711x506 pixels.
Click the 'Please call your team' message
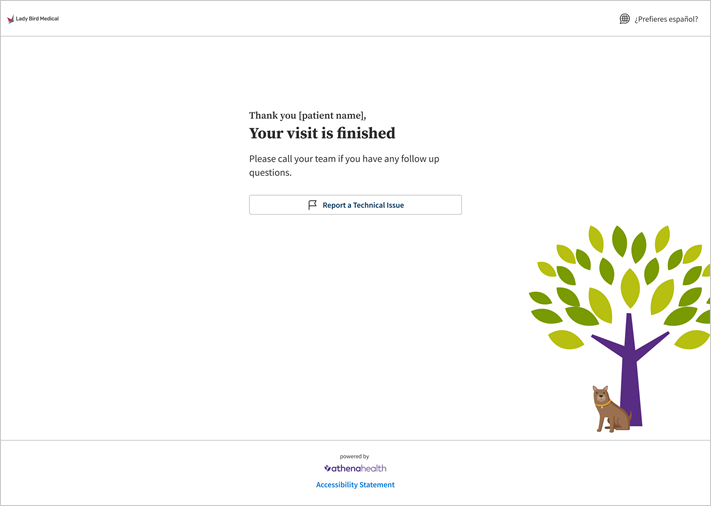click(344, 165)
